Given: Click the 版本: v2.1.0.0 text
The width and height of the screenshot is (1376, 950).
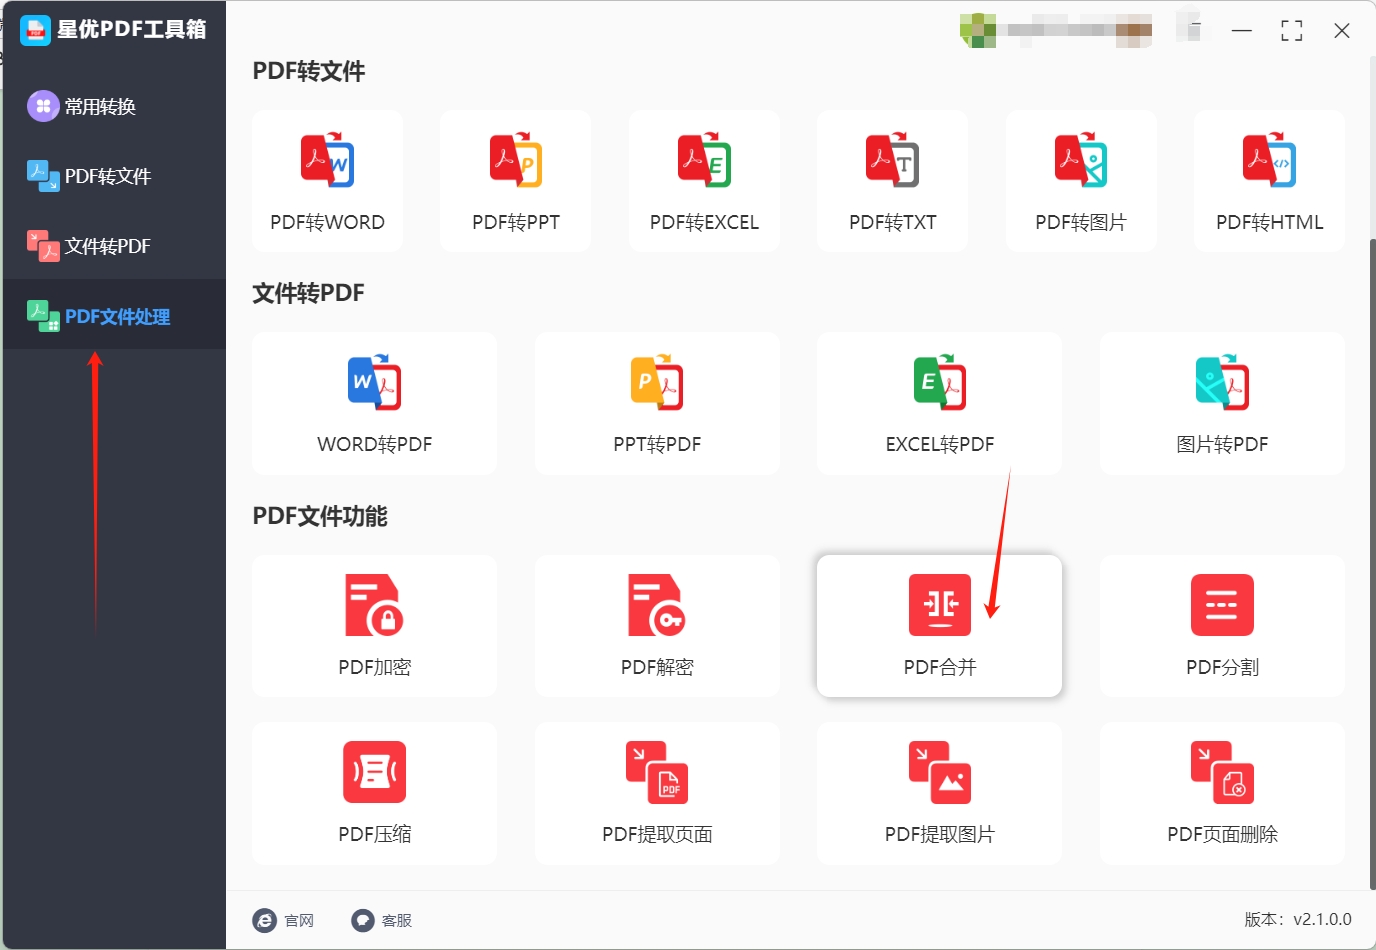Looking at the screenshot, I should point(1298,919).
